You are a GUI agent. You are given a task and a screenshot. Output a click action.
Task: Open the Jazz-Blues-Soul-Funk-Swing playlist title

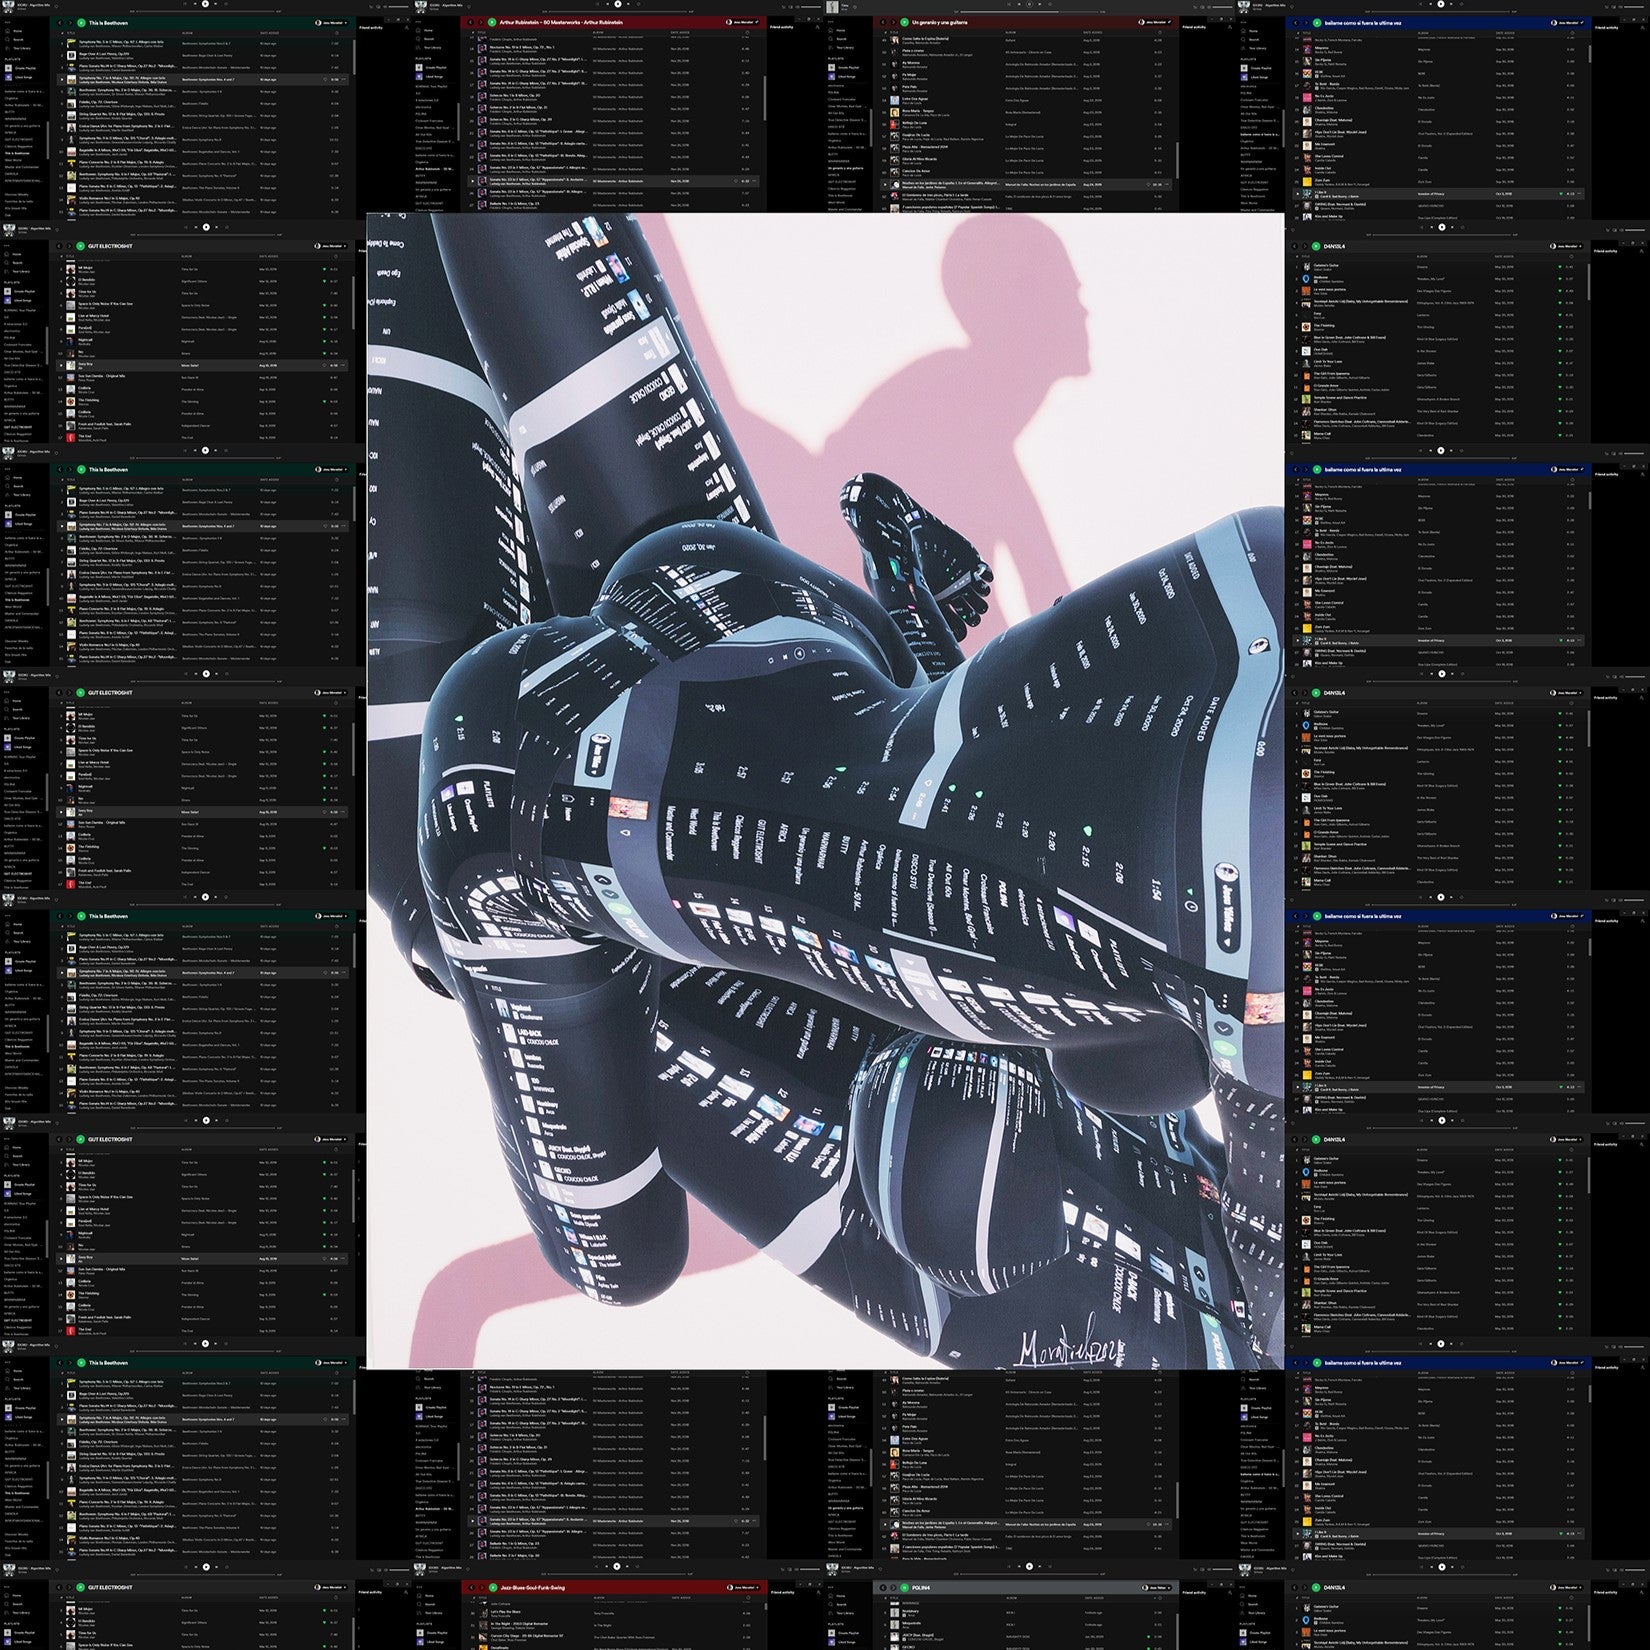point(534,1587)
